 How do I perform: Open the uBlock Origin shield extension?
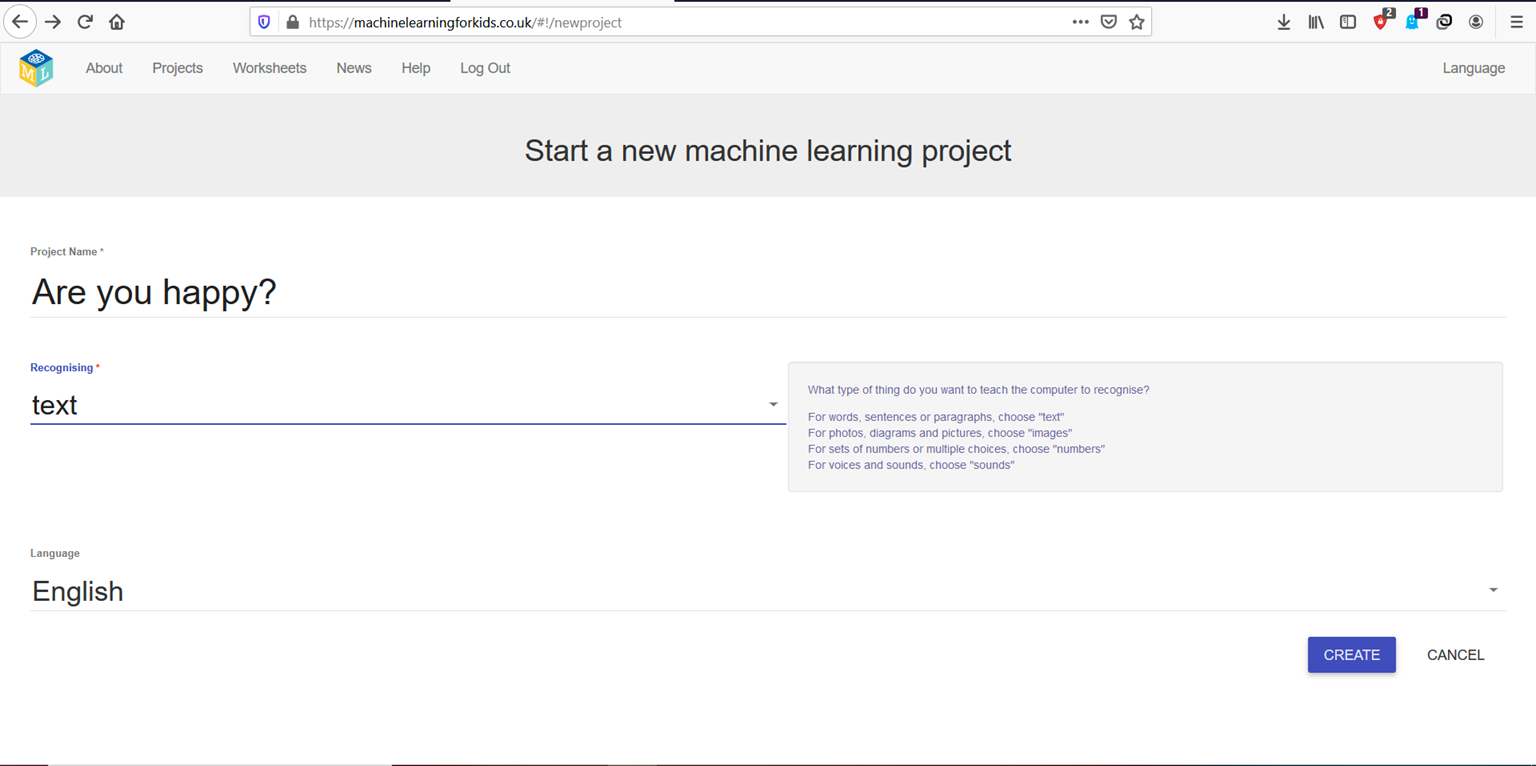[1380, 21]
